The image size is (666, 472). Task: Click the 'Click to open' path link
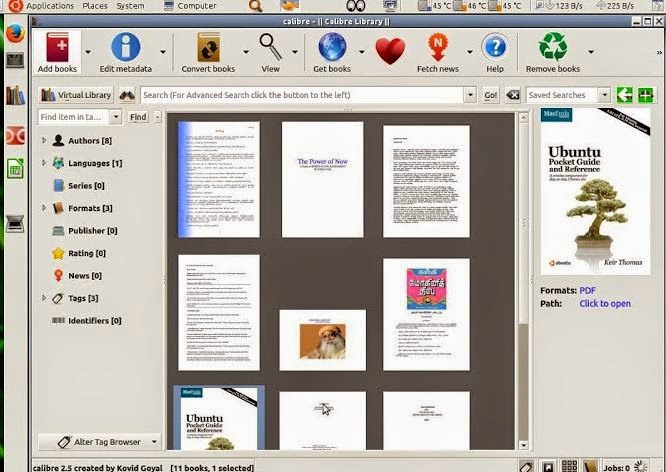click(x=605, y=304)
